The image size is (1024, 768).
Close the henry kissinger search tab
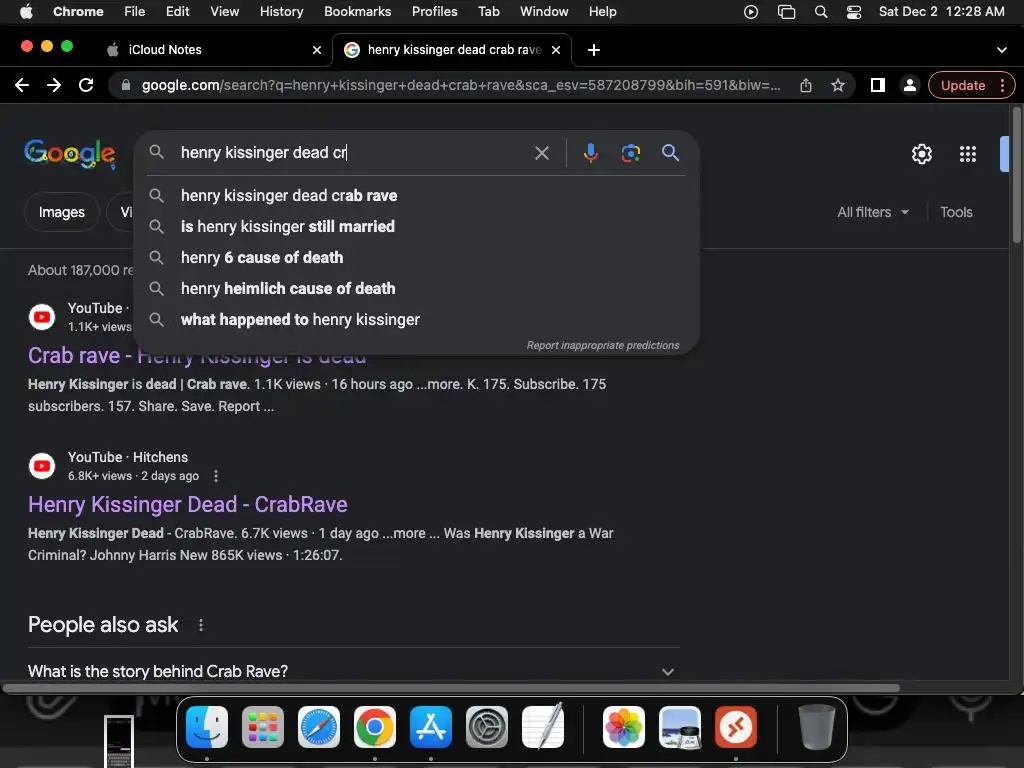pyautogui.click(x=556, y=50)
